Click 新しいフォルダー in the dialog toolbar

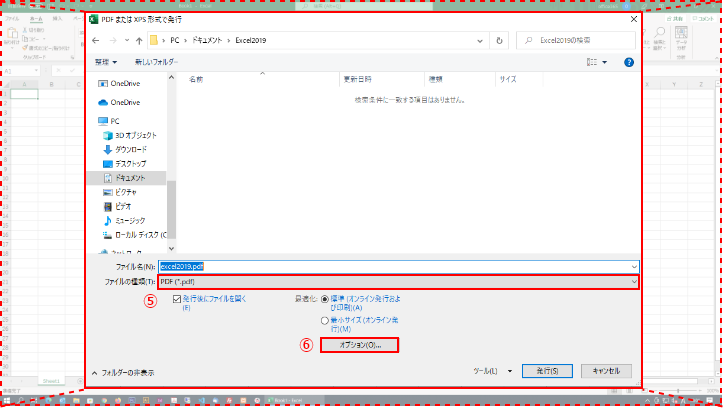click(156, 62)
